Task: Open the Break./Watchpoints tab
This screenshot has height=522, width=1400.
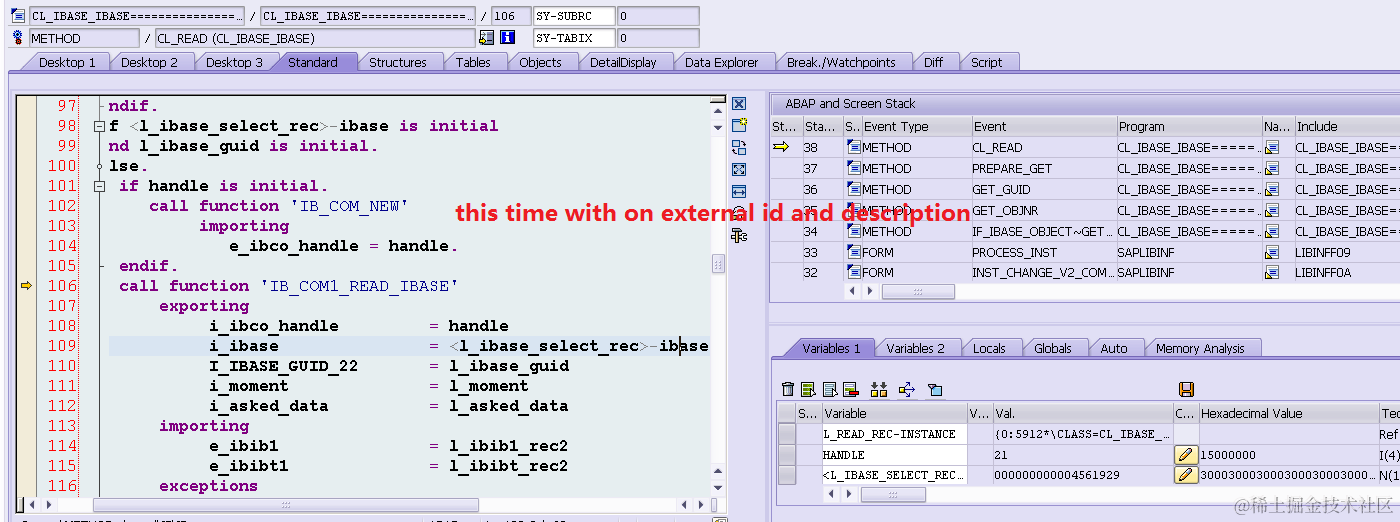Action: pos(841,62)
